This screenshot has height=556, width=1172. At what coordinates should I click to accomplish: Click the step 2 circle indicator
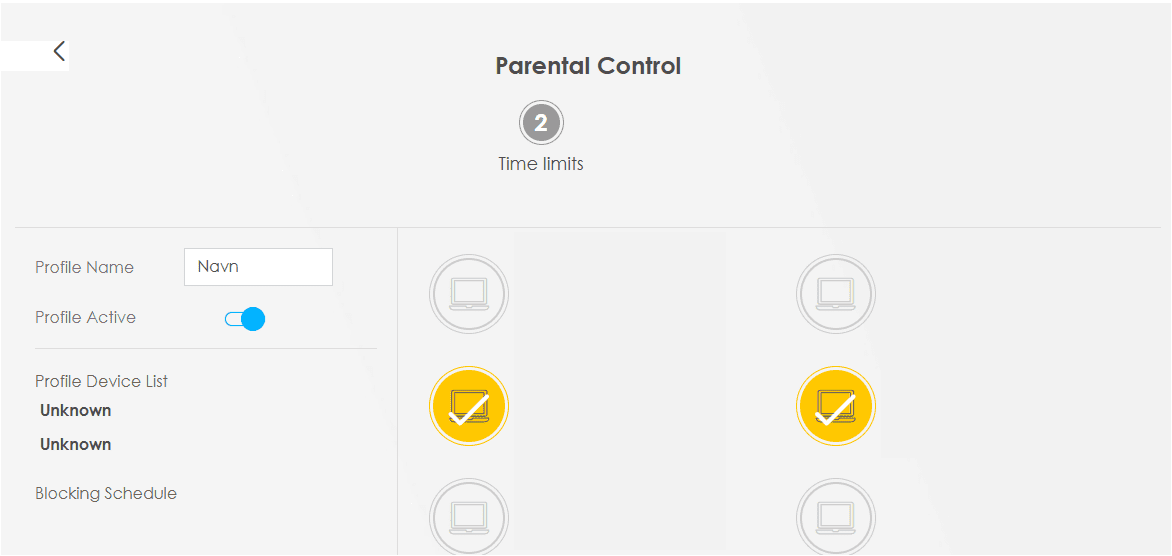pyautogui.click(x=541, y=123)
